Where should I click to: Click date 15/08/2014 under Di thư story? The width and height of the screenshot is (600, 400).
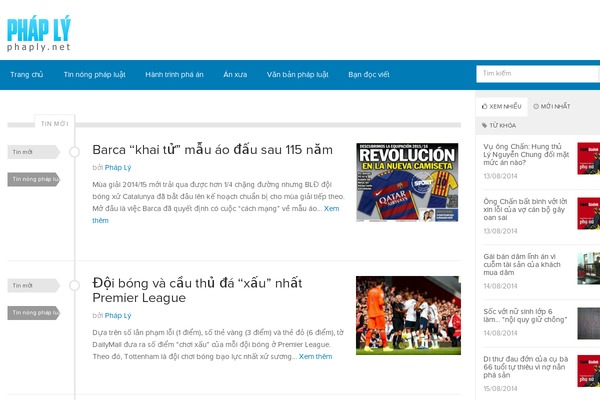(x=500, y=389)
